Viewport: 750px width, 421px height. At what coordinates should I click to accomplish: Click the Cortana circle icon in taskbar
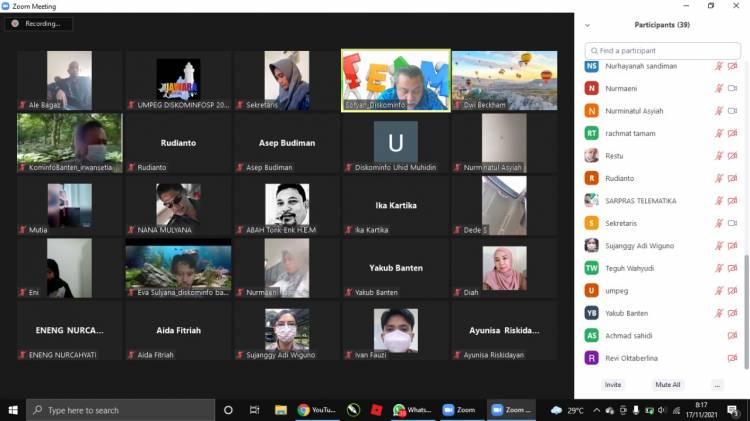click(x=228, y=410)
